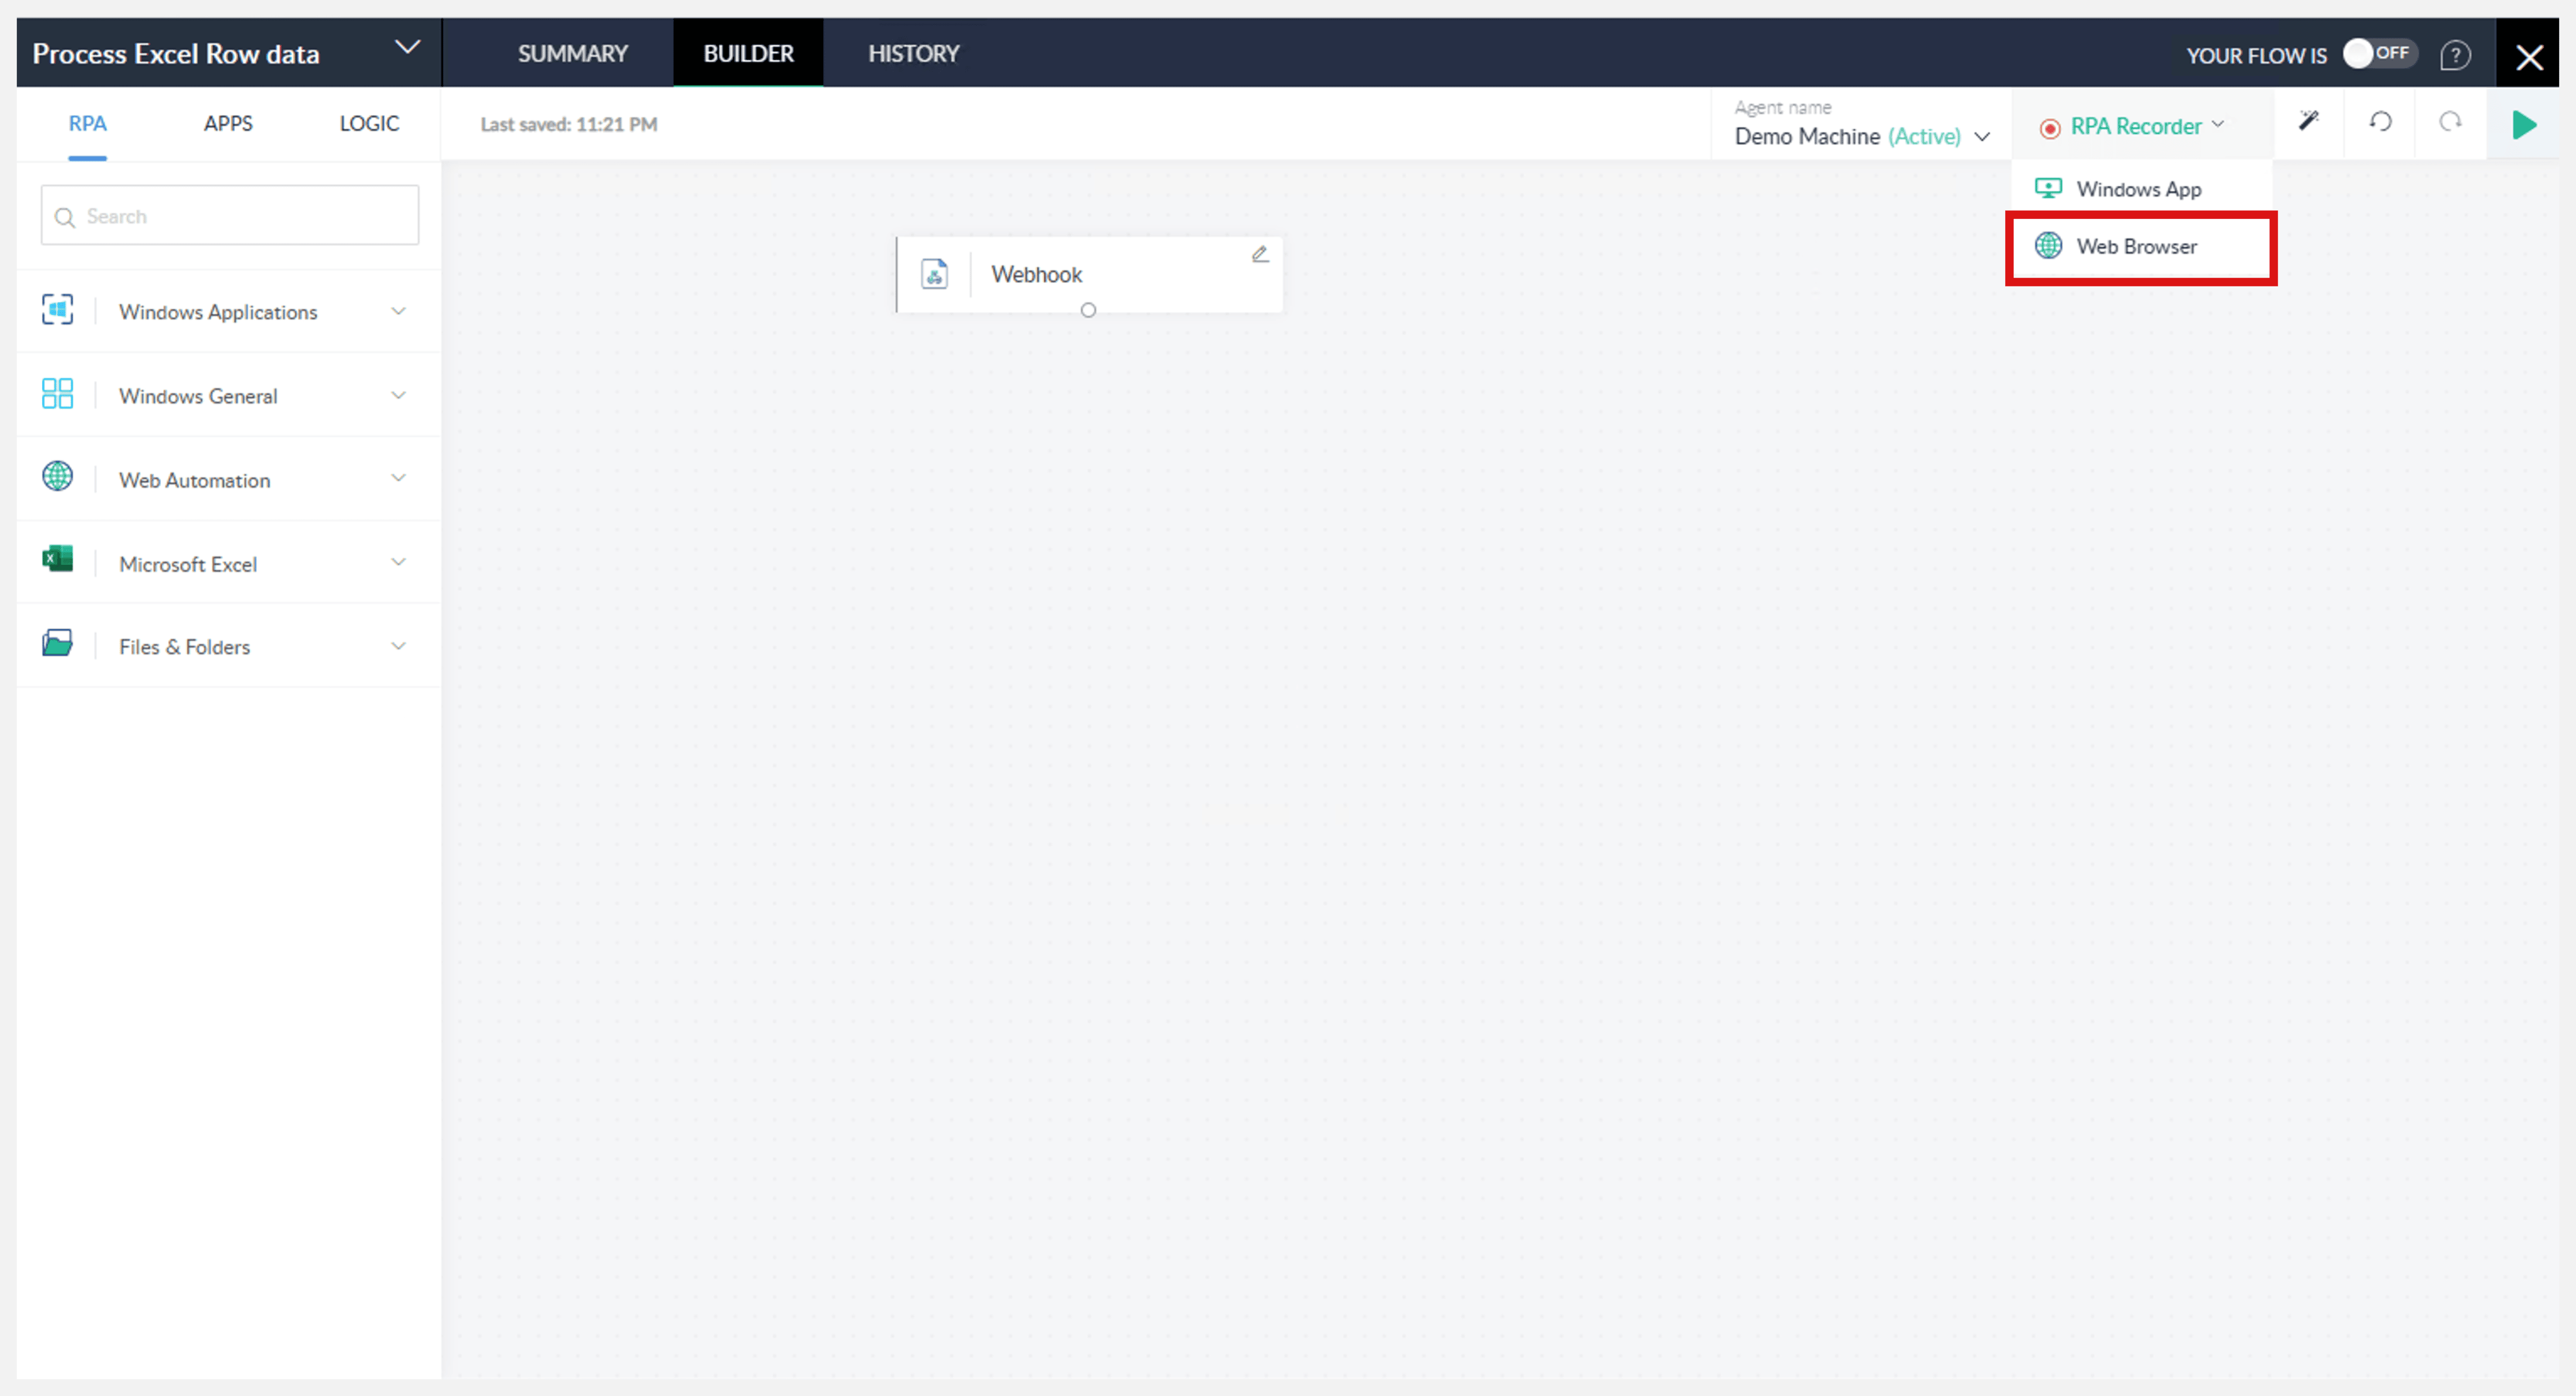Image resolution: width=2576 pixels, height=1396 pixels.
Task: Switch to the LOGIC tab
Action: [368, 123]
